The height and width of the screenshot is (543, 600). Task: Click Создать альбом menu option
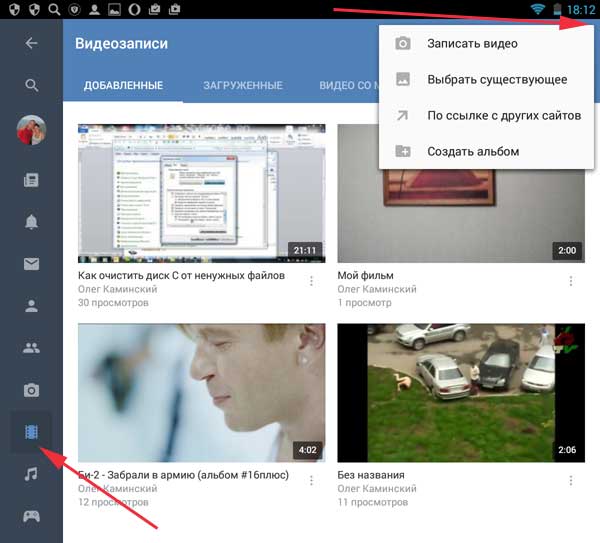click(x=472, y=152)
